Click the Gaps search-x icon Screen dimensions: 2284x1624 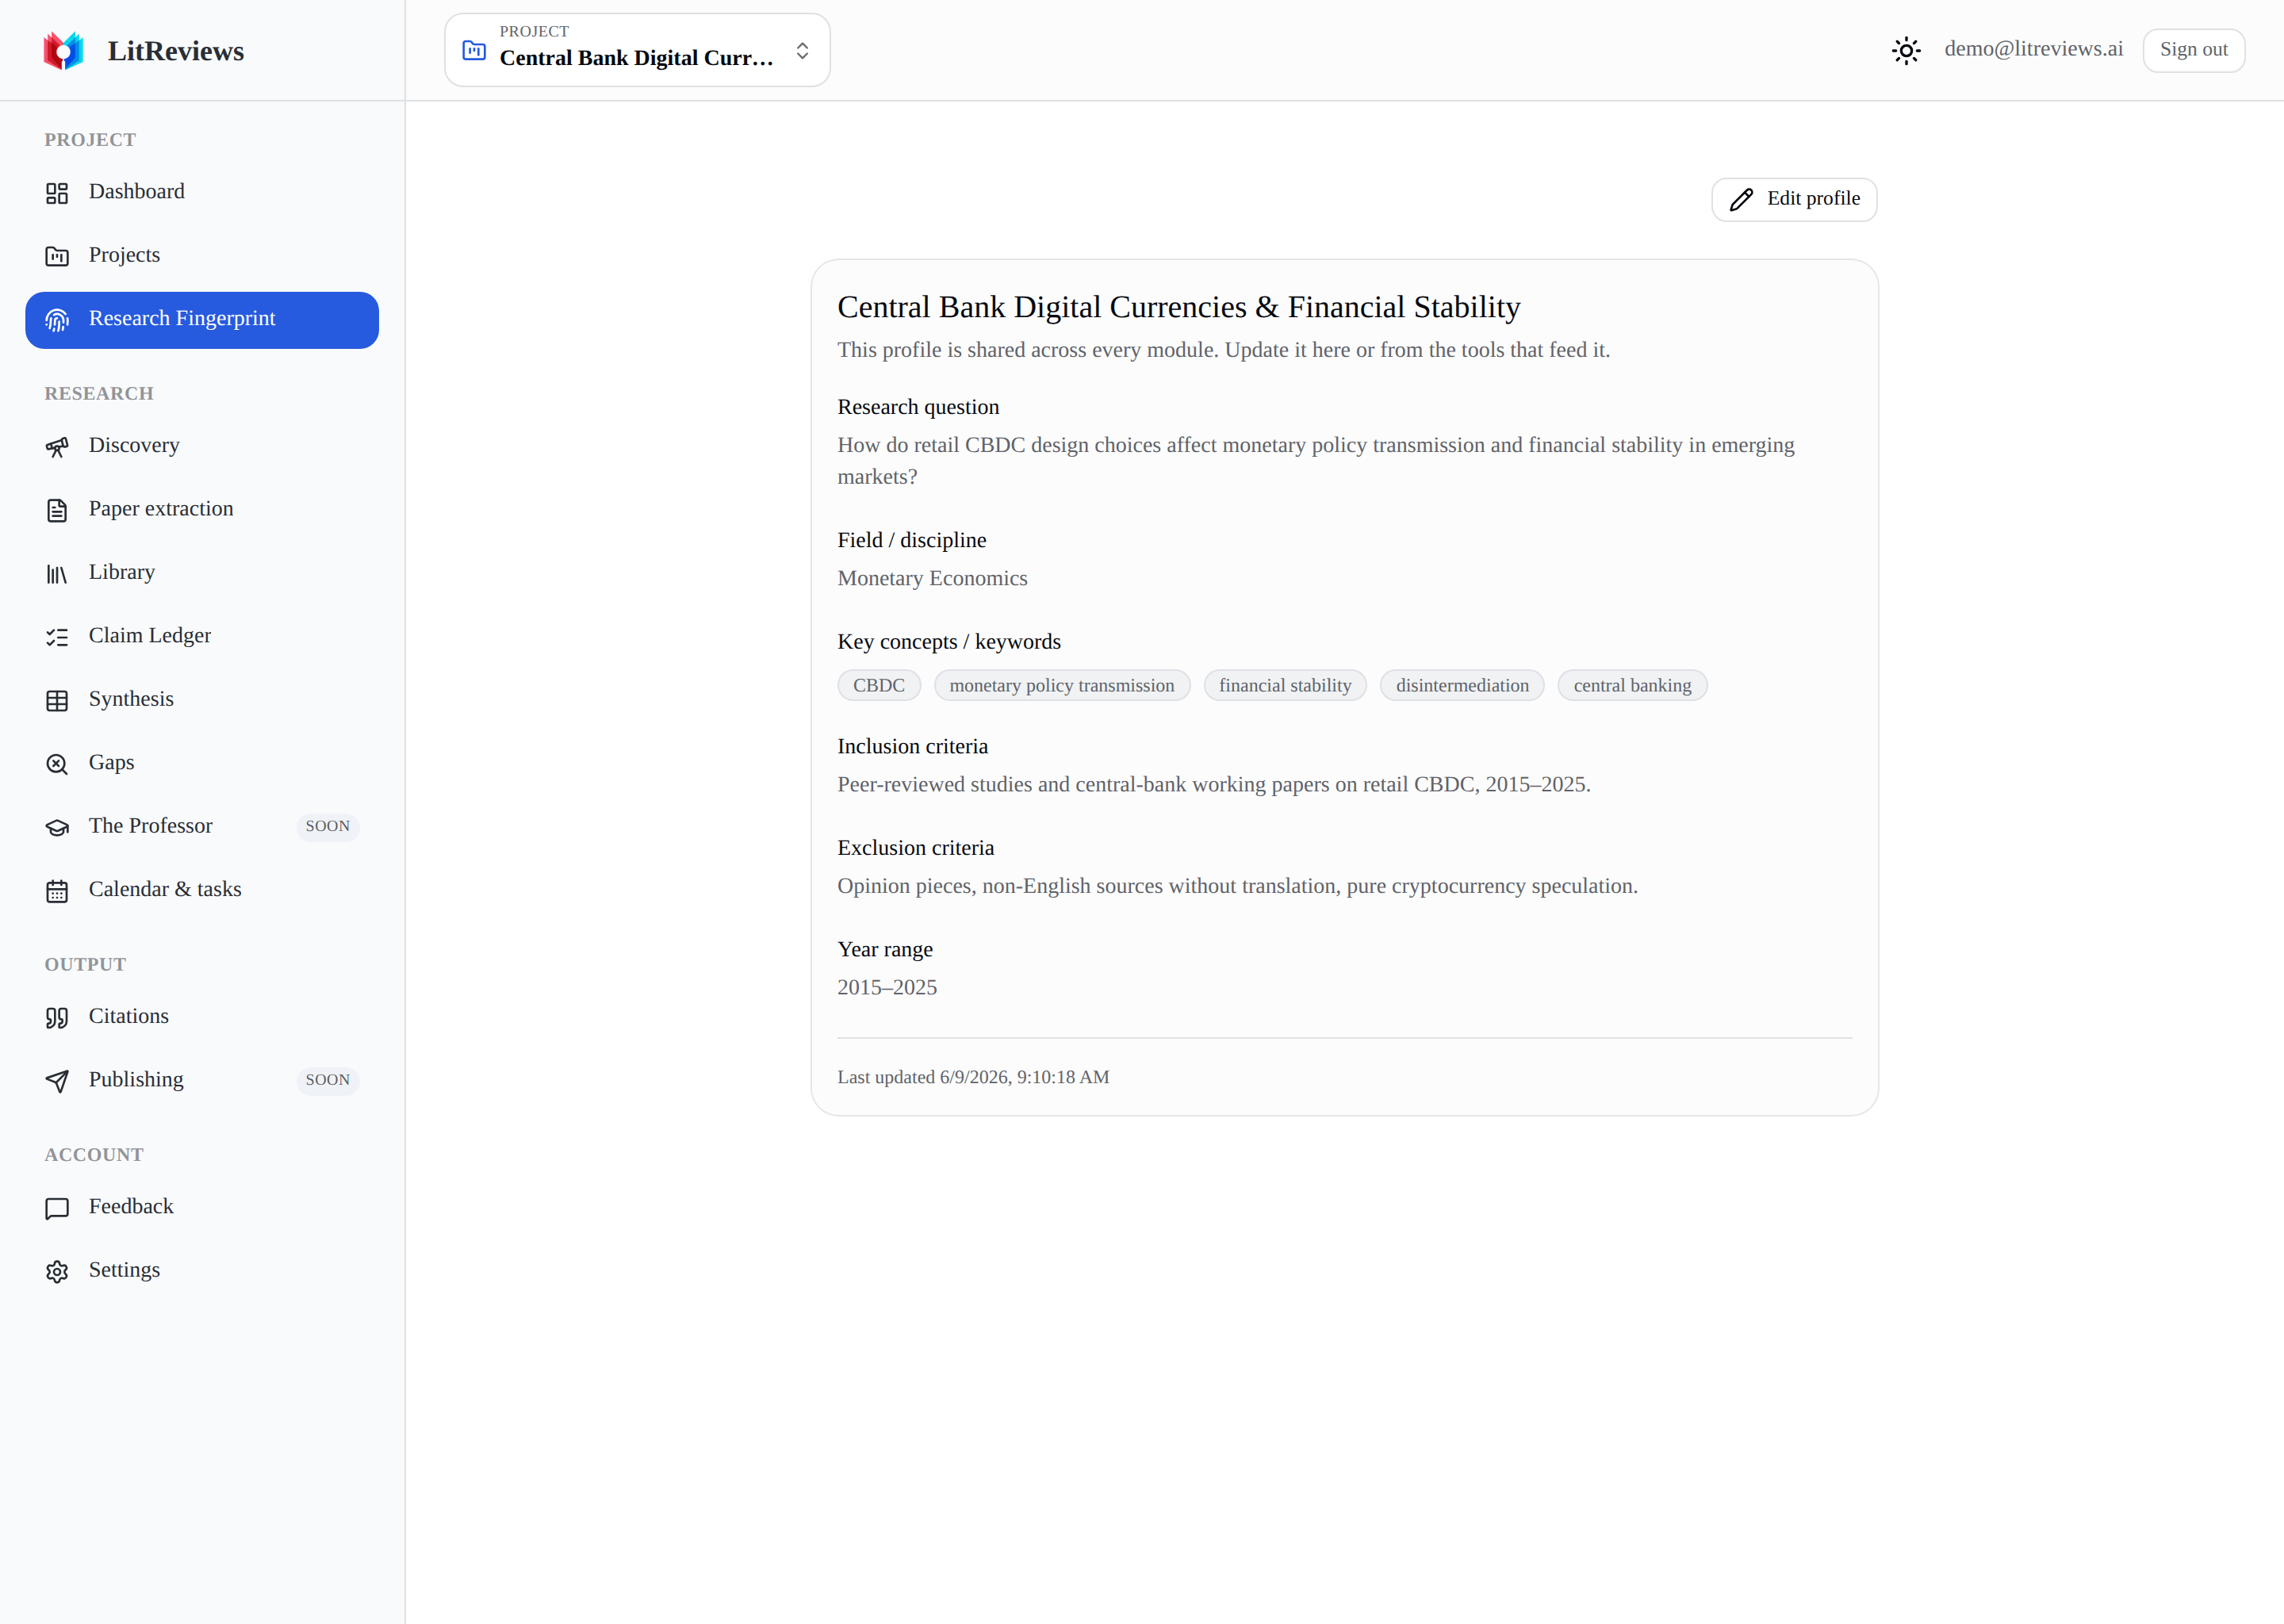(57, 764)
